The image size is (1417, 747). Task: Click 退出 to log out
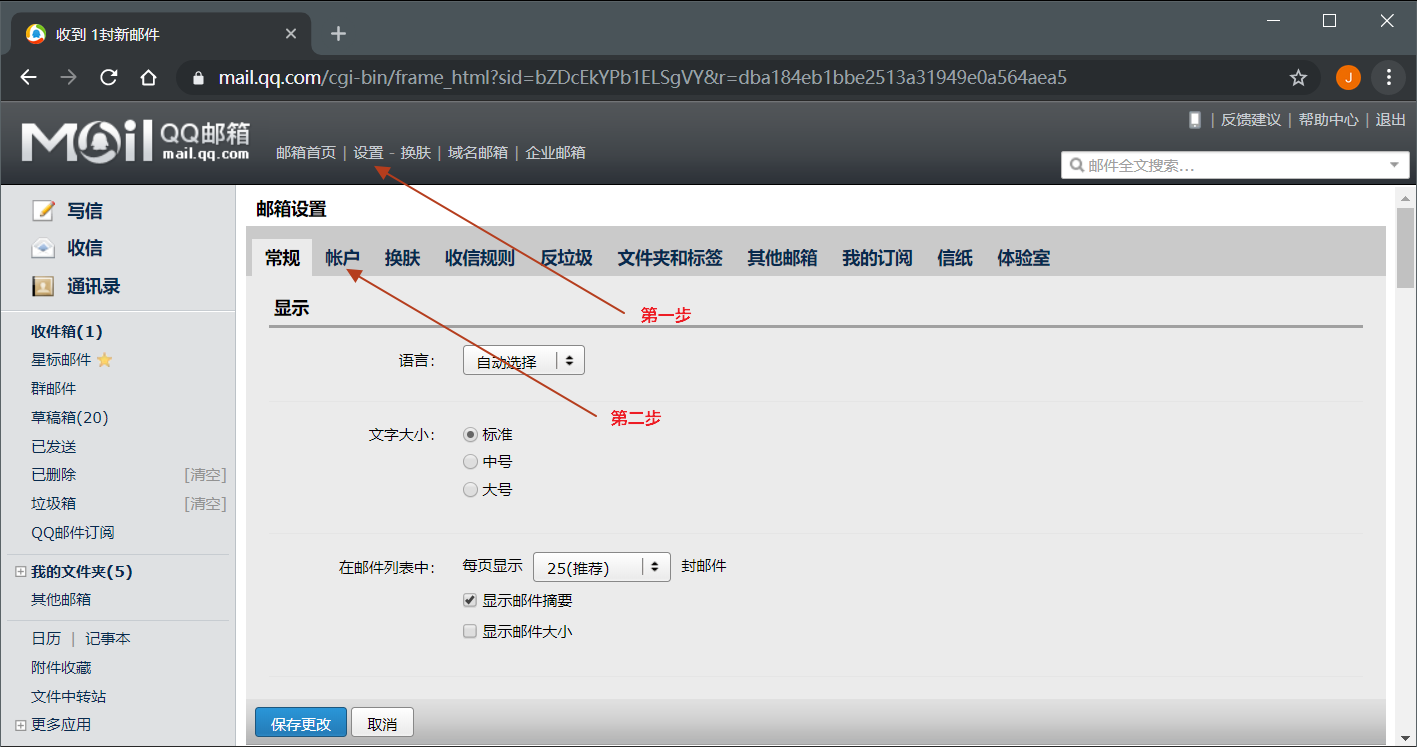pyautogui.click(x=1390, y=120)
